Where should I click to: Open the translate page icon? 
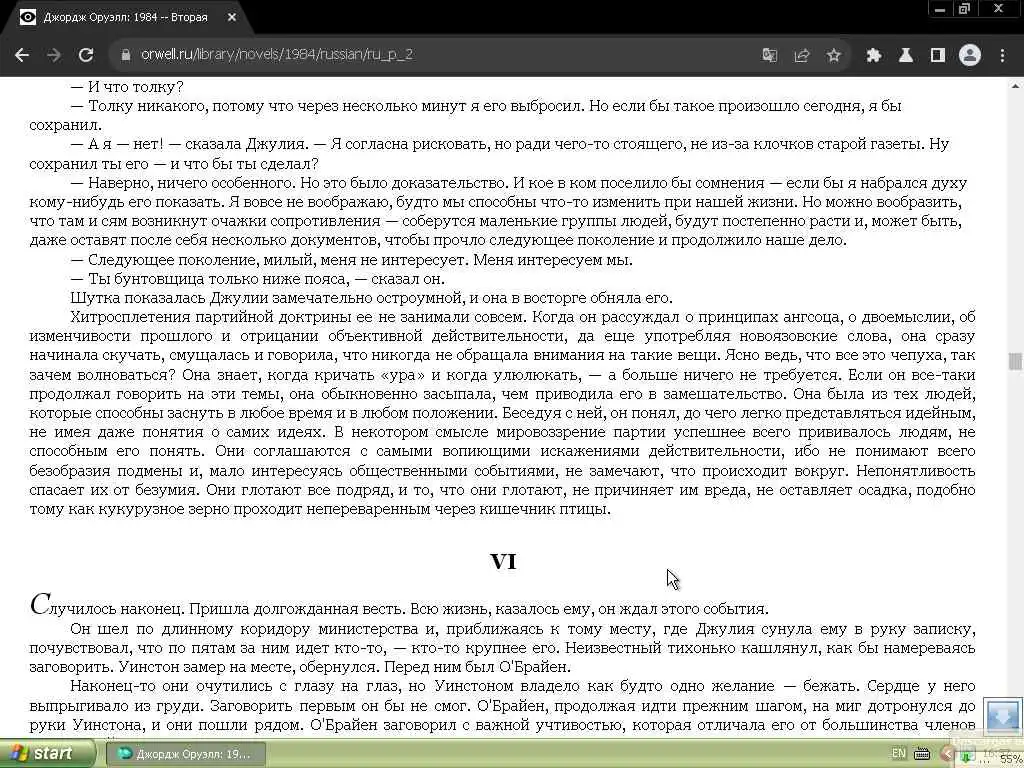(770, 56)
